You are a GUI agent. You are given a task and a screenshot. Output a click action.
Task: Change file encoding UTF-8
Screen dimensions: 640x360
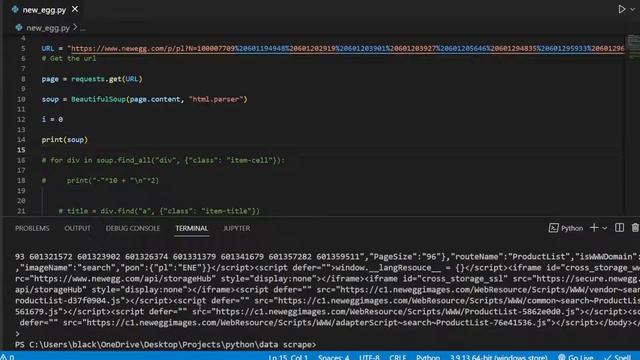tap(369, 357)
